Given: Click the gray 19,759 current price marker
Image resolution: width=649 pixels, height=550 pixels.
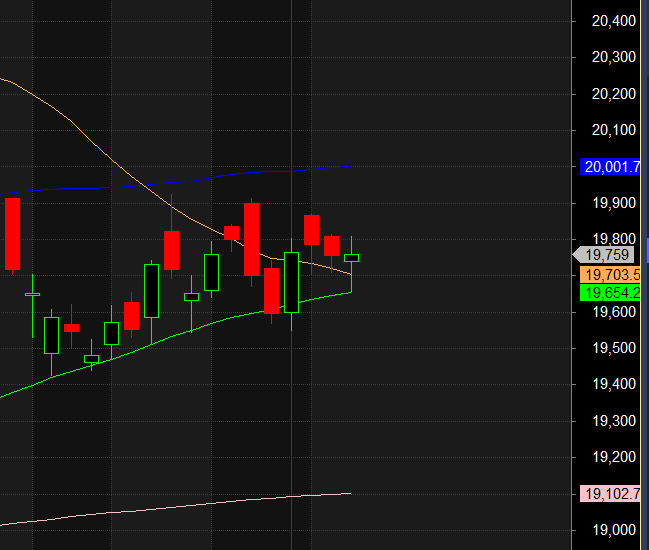Looking at the screenshot, I should pyautogui.click(x=604, y=255).
